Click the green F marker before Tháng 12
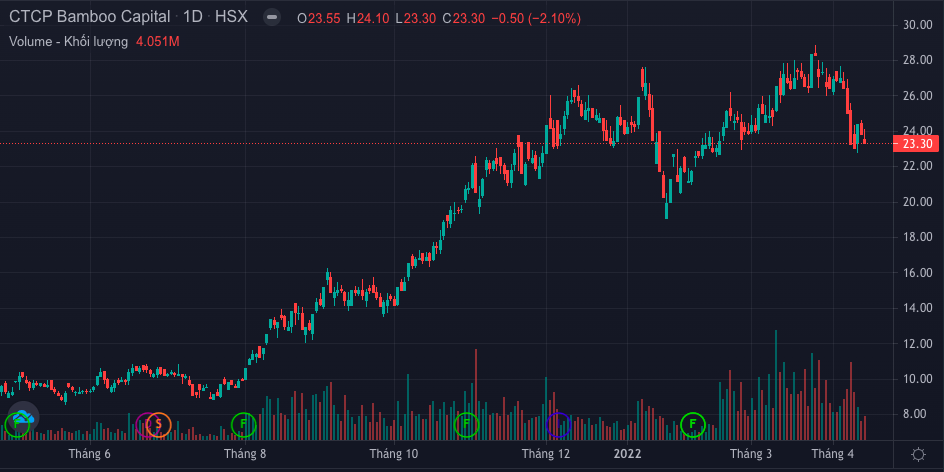The height and width of the screenshot is (472, 944). [465, 424]
